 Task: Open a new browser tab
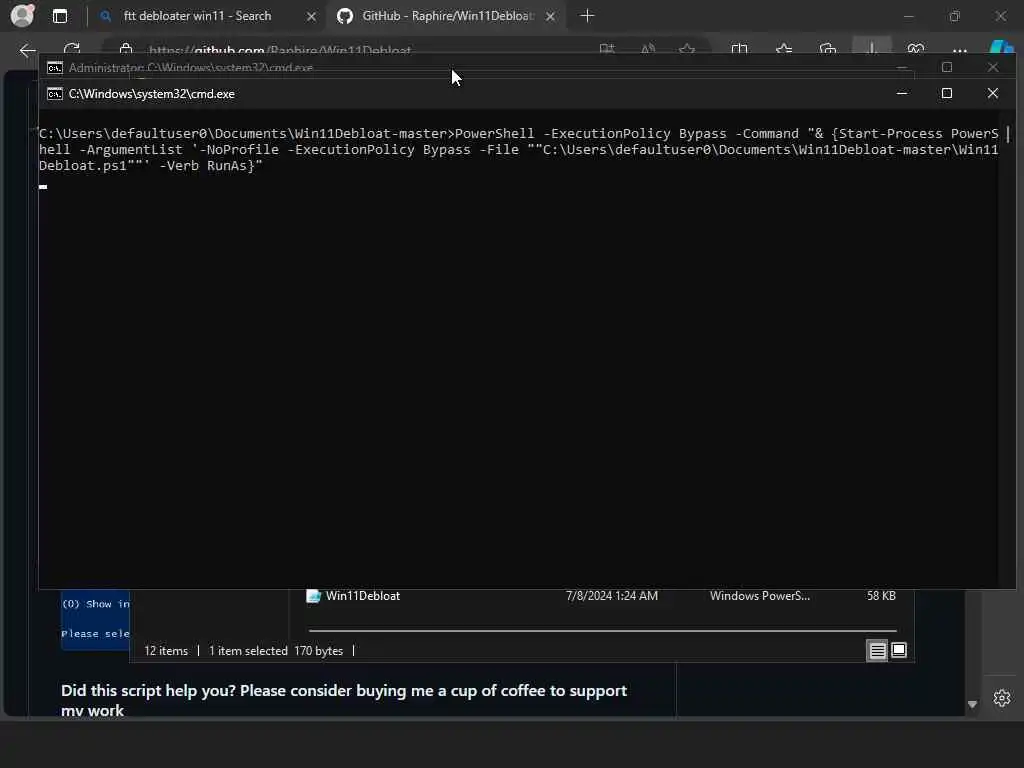[587, 16]
